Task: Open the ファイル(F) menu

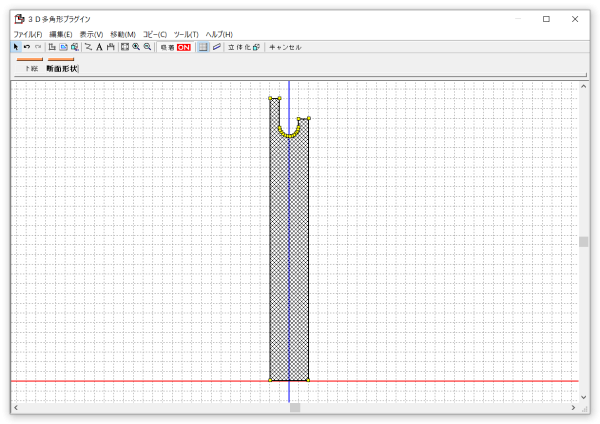Action: click(x=28, y=34)
